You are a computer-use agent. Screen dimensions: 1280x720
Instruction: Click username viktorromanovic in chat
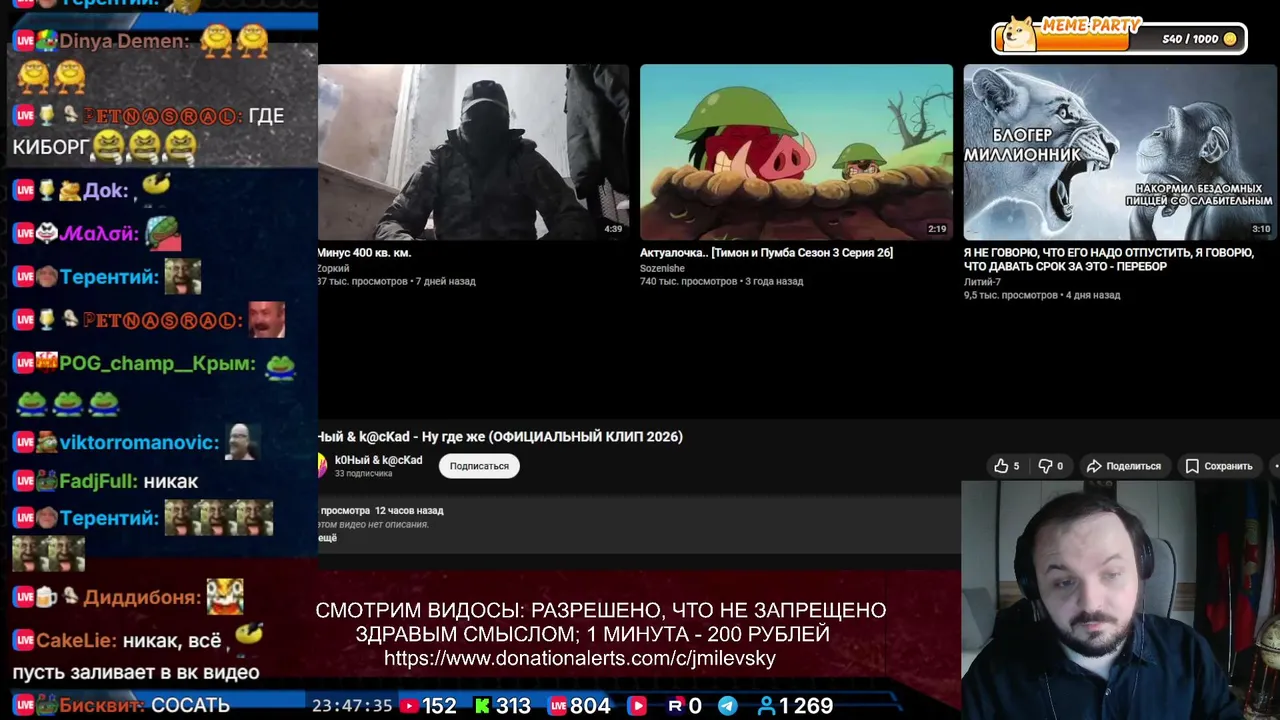pyautogui.click(x=138, y=442)
